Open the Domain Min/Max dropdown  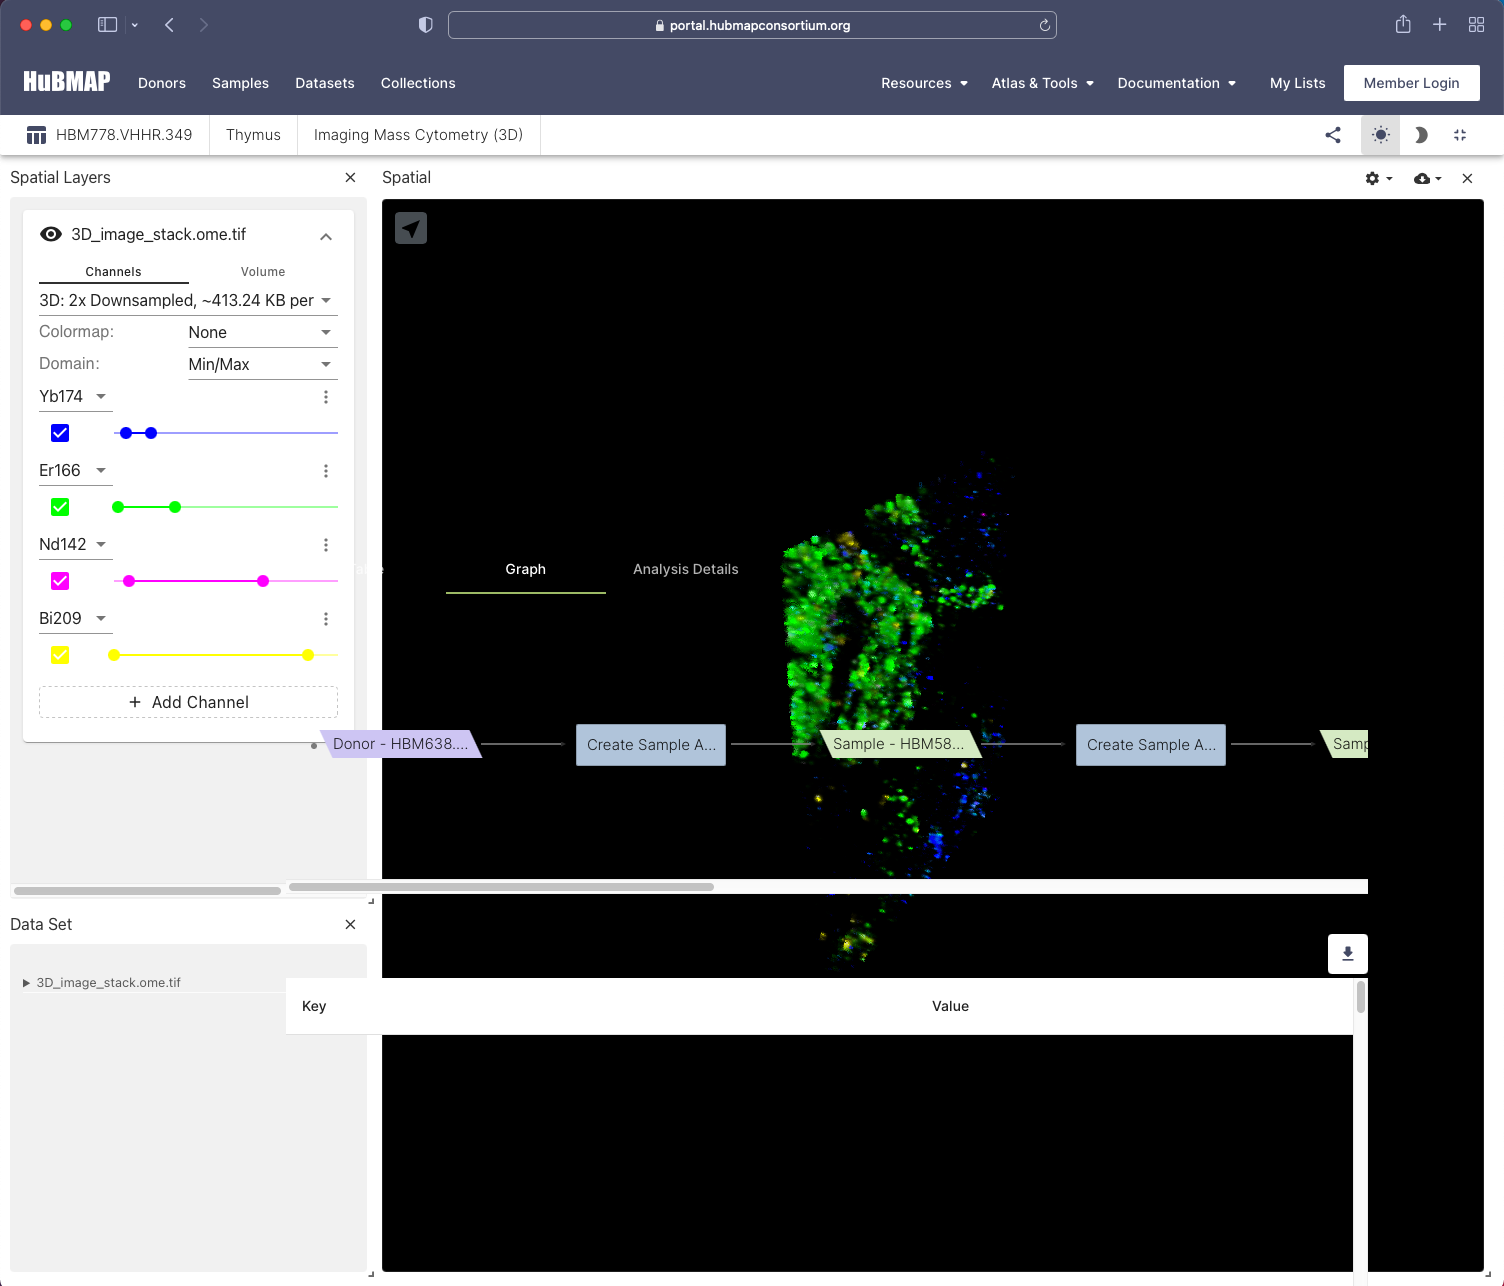[x=262, y=364]
